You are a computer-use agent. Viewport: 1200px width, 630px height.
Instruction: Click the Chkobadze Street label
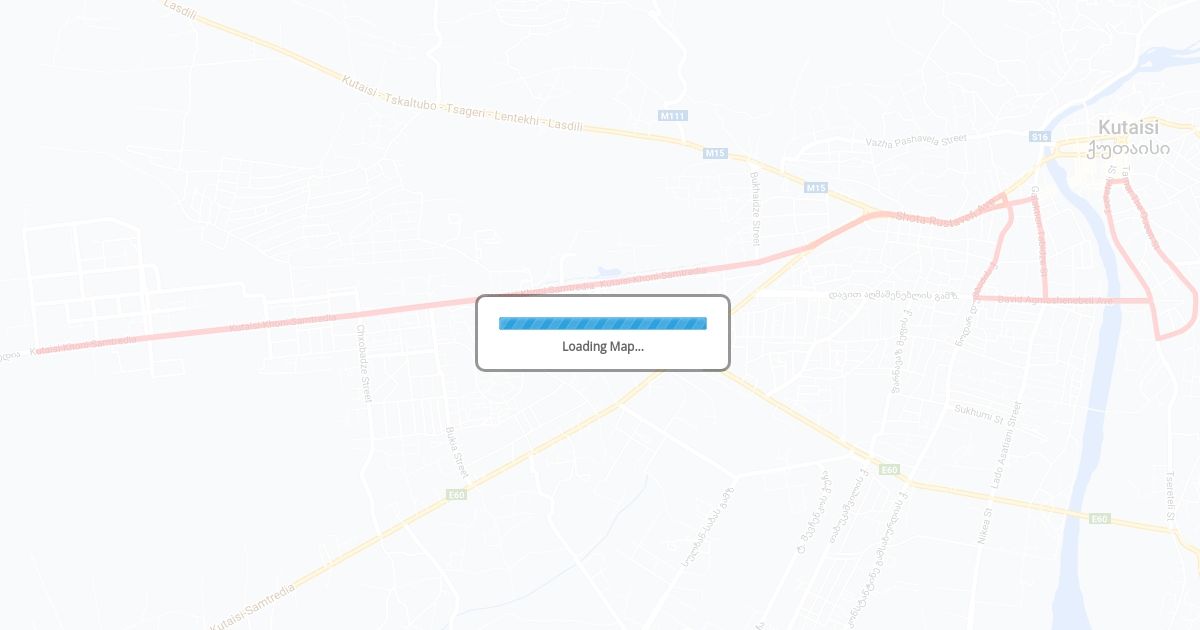coord(365,362)
